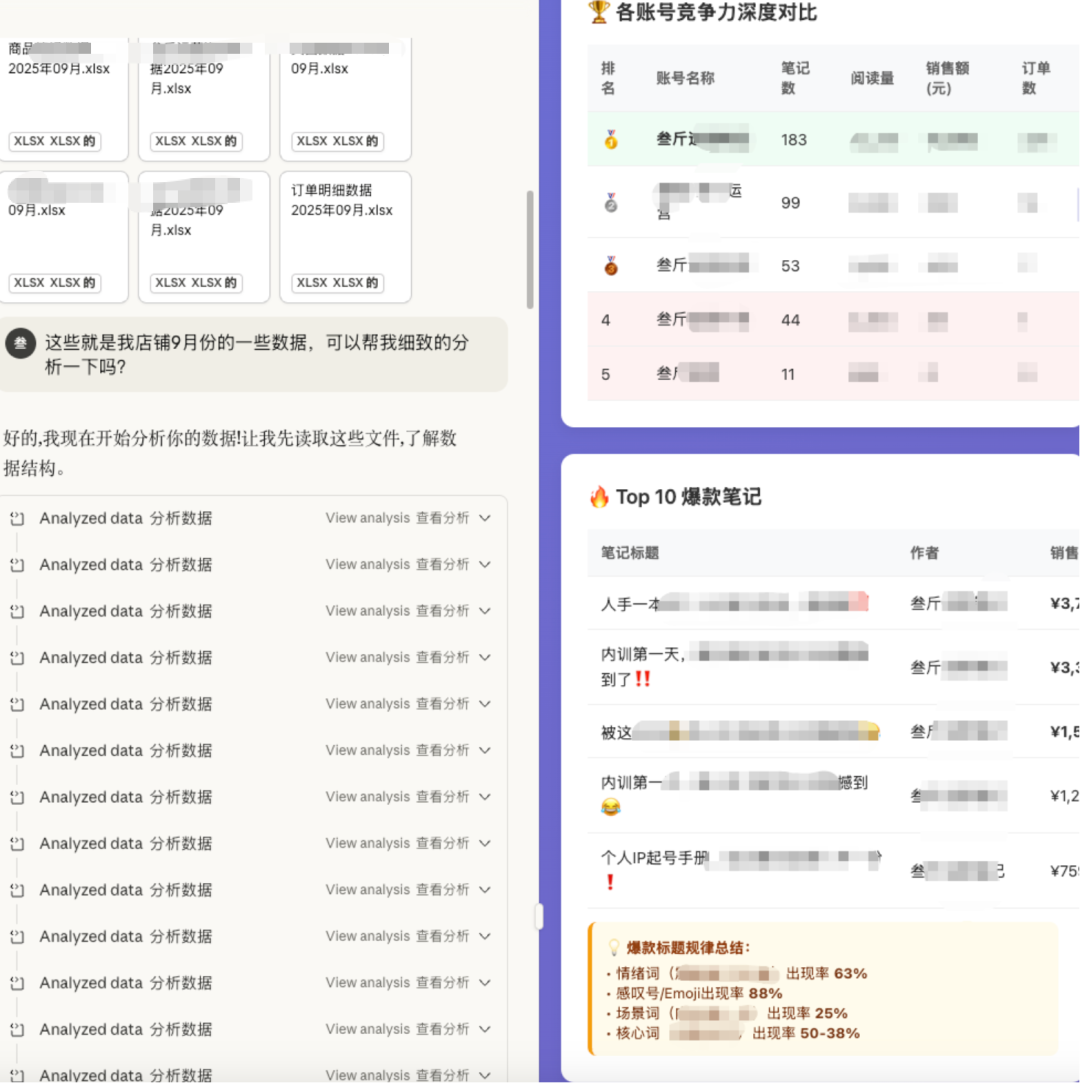Expand the first Analyzed data row chevron

(485, 518)
